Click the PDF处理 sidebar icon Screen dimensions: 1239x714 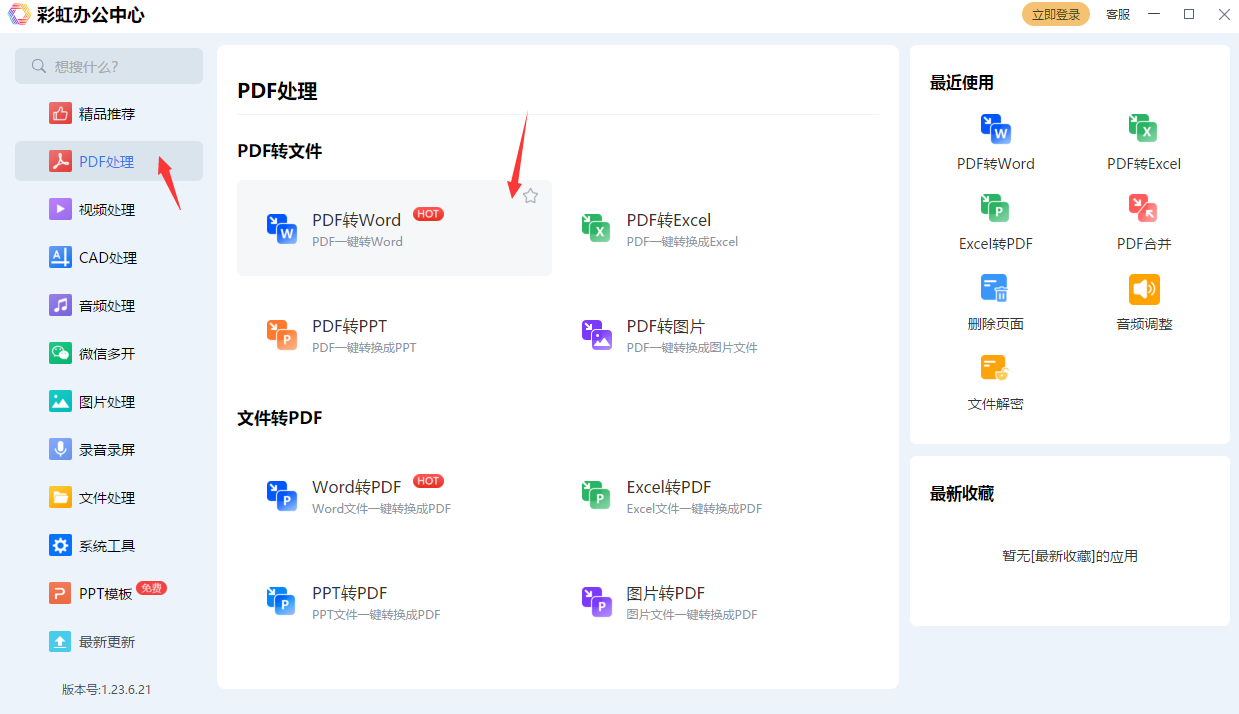pos(60,161)
